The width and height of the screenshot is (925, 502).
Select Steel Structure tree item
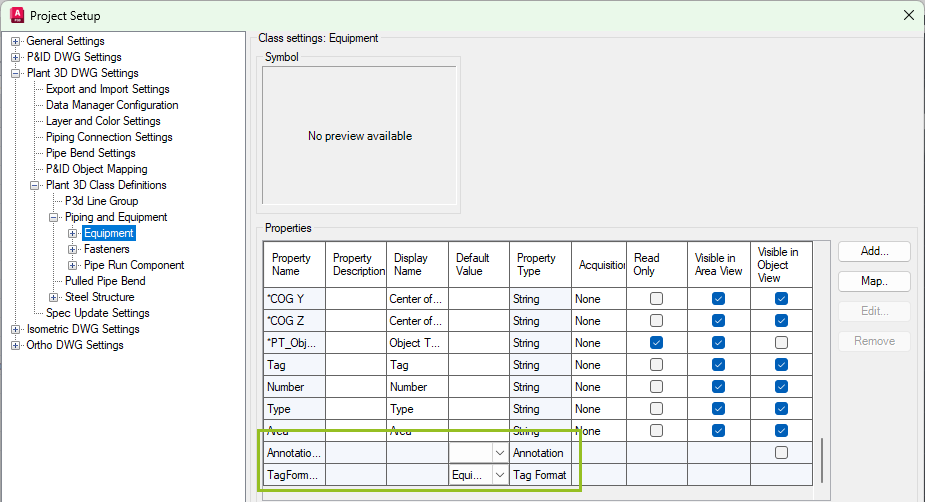pyautogui.click(x=100, y=297)
